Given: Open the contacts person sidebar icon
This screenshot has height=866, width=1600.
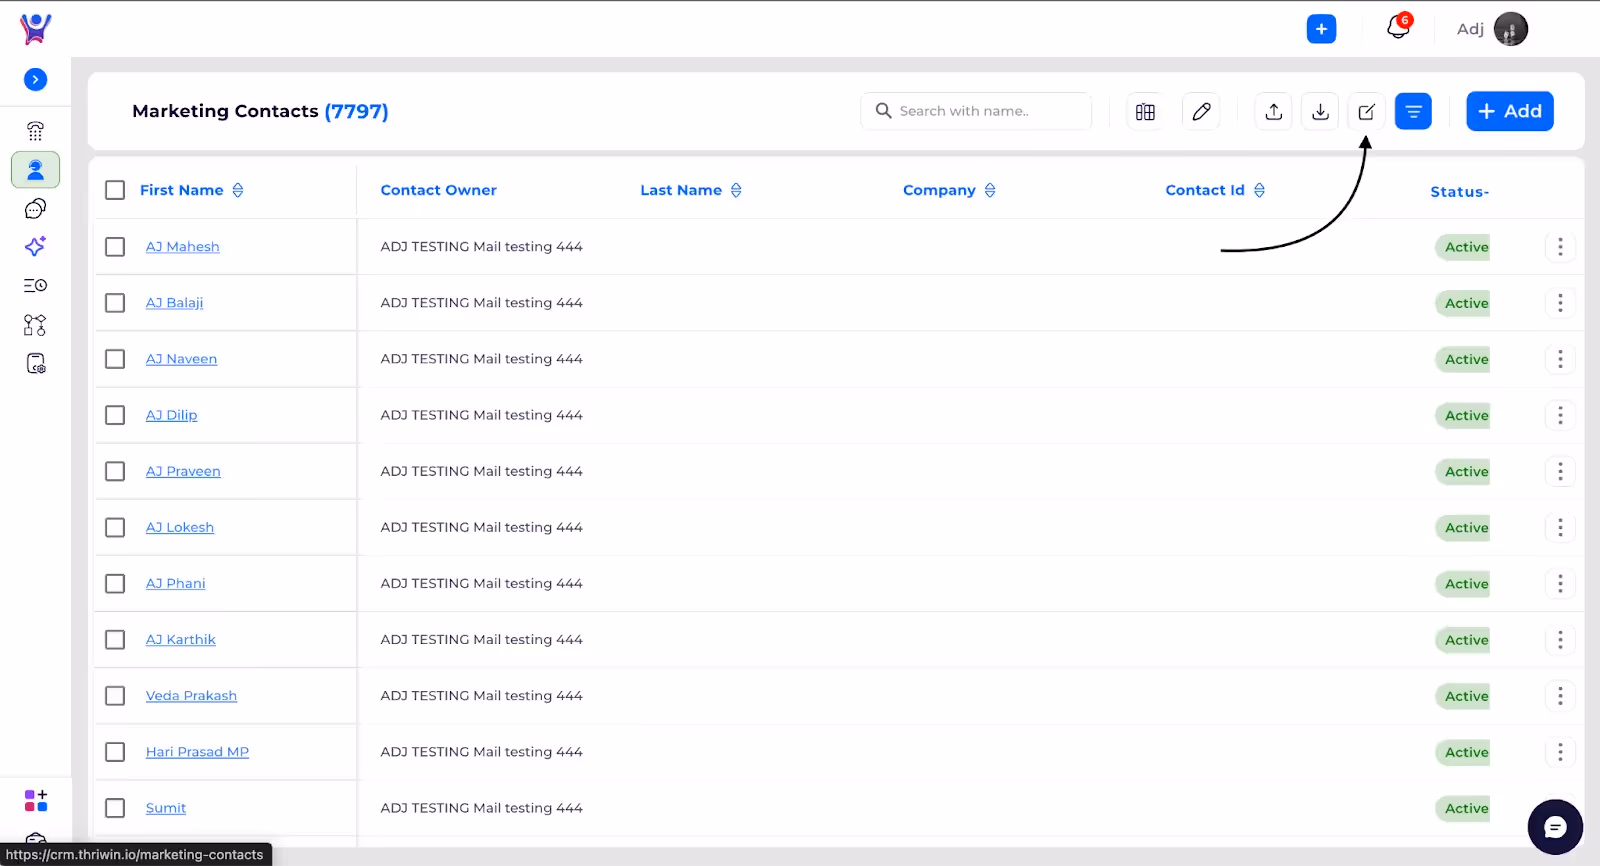Looking at the screenshot, I should point(35,170).
